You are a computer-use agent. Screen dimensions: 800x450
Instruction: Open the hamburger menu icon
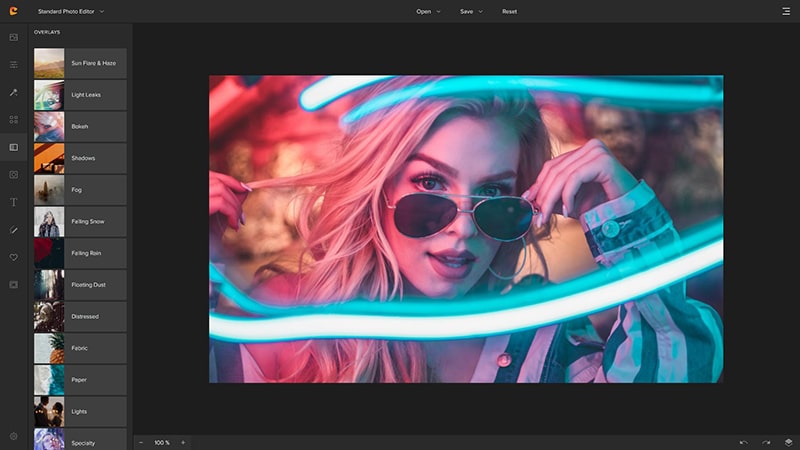[x=786, y=11]
